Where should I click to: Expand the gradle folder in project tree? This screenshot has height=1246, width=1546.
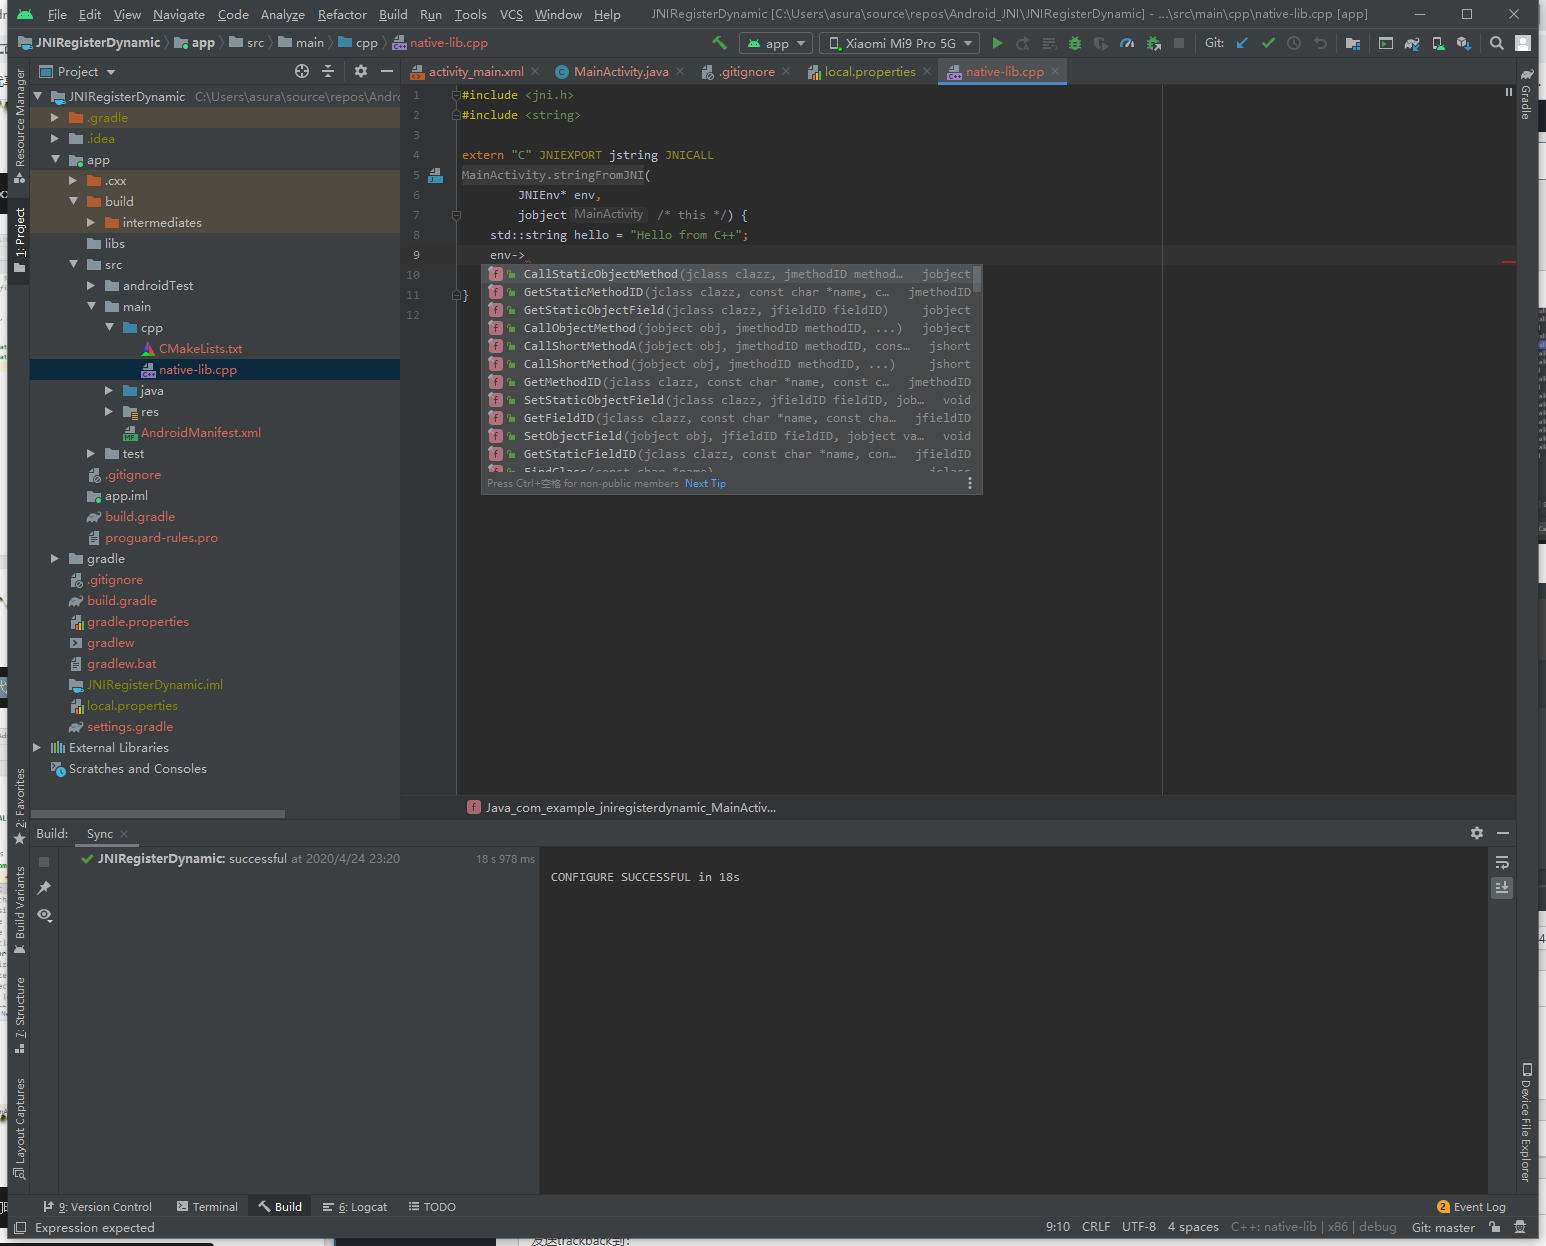click(55, 559)
